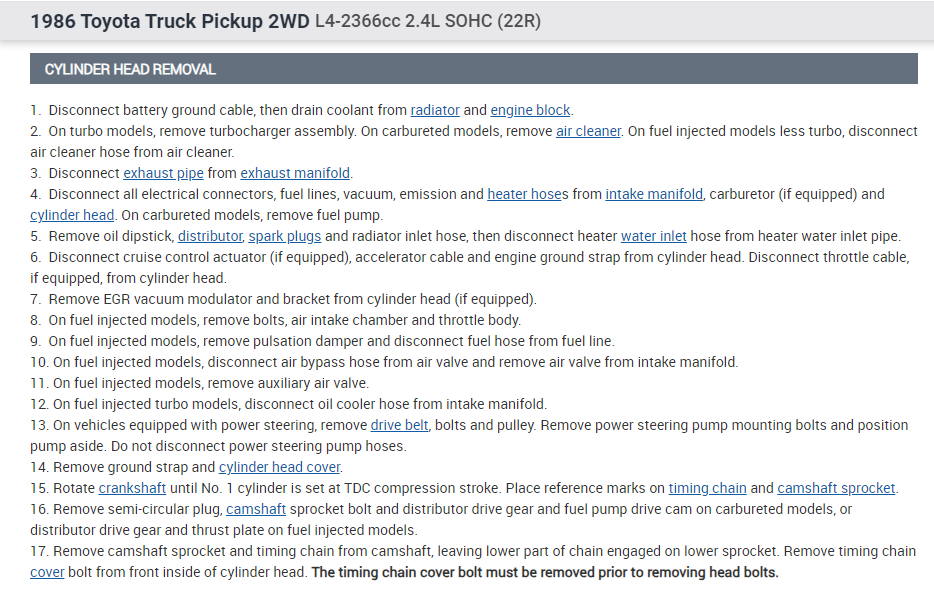Screen dimensions: 934x596
Task: Open the intake manifold link in step 4
Action: [654, 194]
